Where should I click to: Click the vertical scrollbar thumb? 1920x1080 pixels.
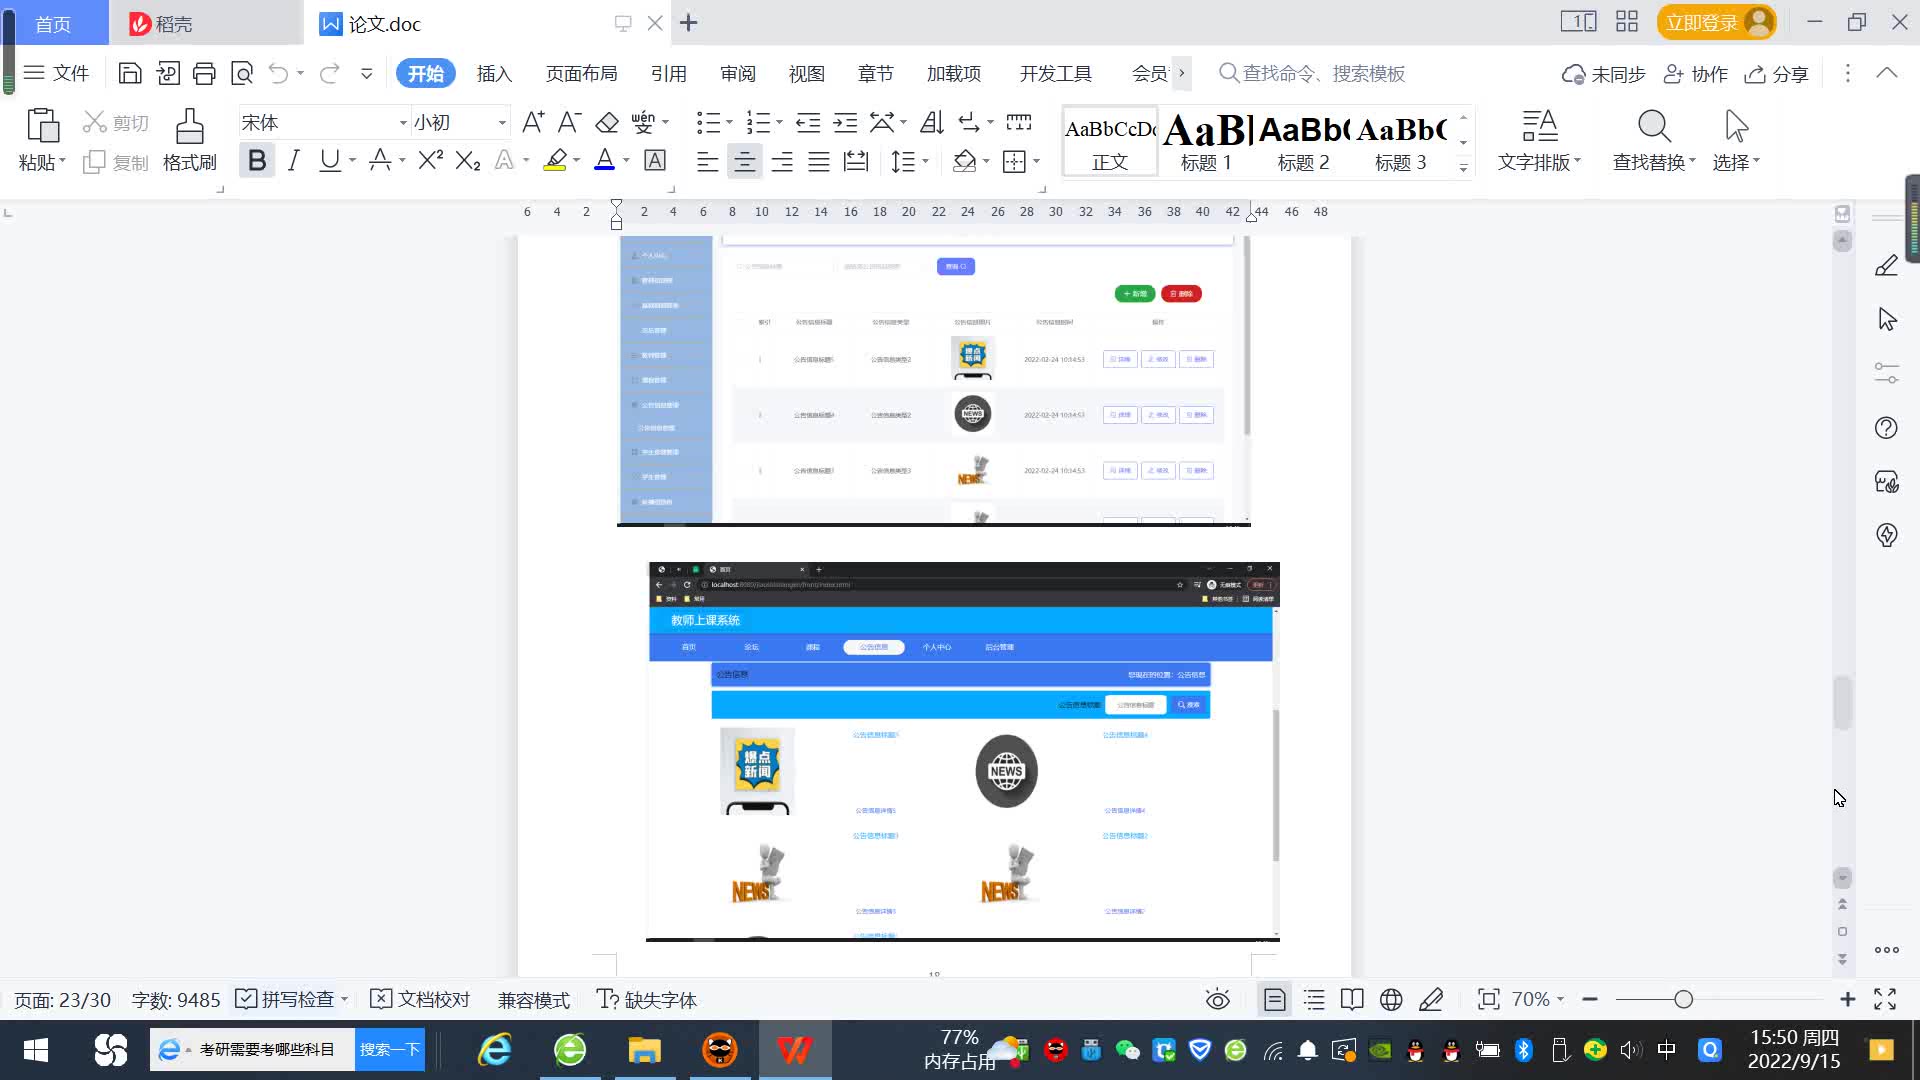(x=1842, y=702)
